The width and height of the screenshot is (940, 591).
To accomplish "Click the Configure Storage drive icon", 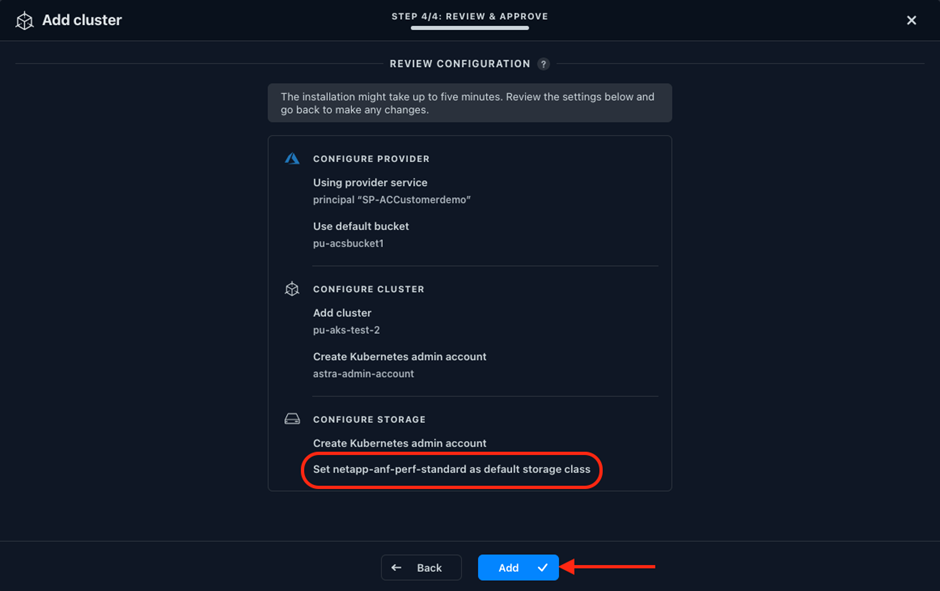I will tap(292, 419).
